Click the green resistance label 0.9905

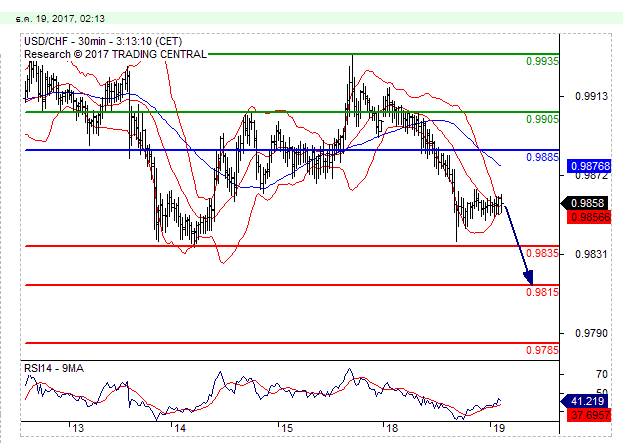point(542,119)
